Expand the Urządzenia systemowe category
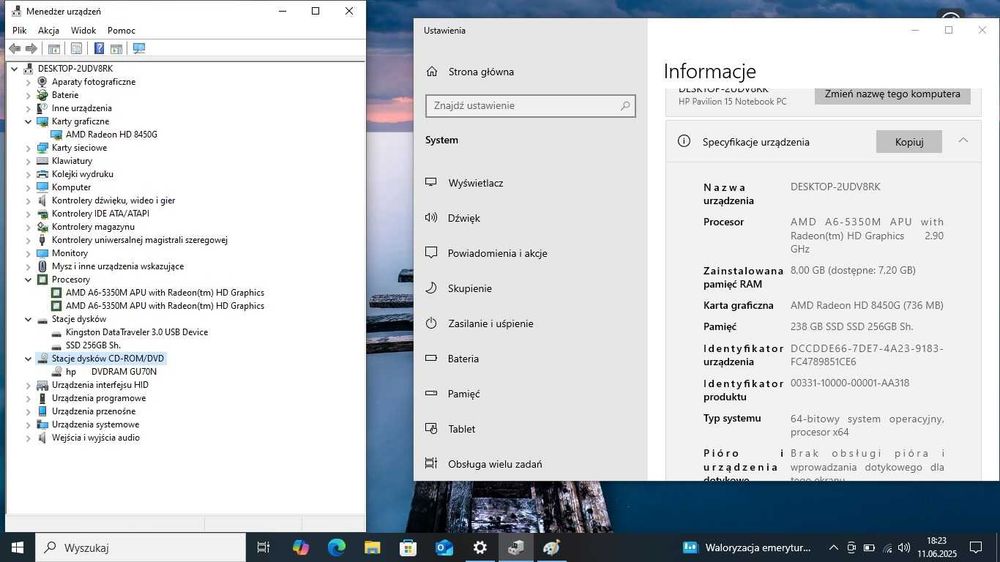 [x=28, y=424]
